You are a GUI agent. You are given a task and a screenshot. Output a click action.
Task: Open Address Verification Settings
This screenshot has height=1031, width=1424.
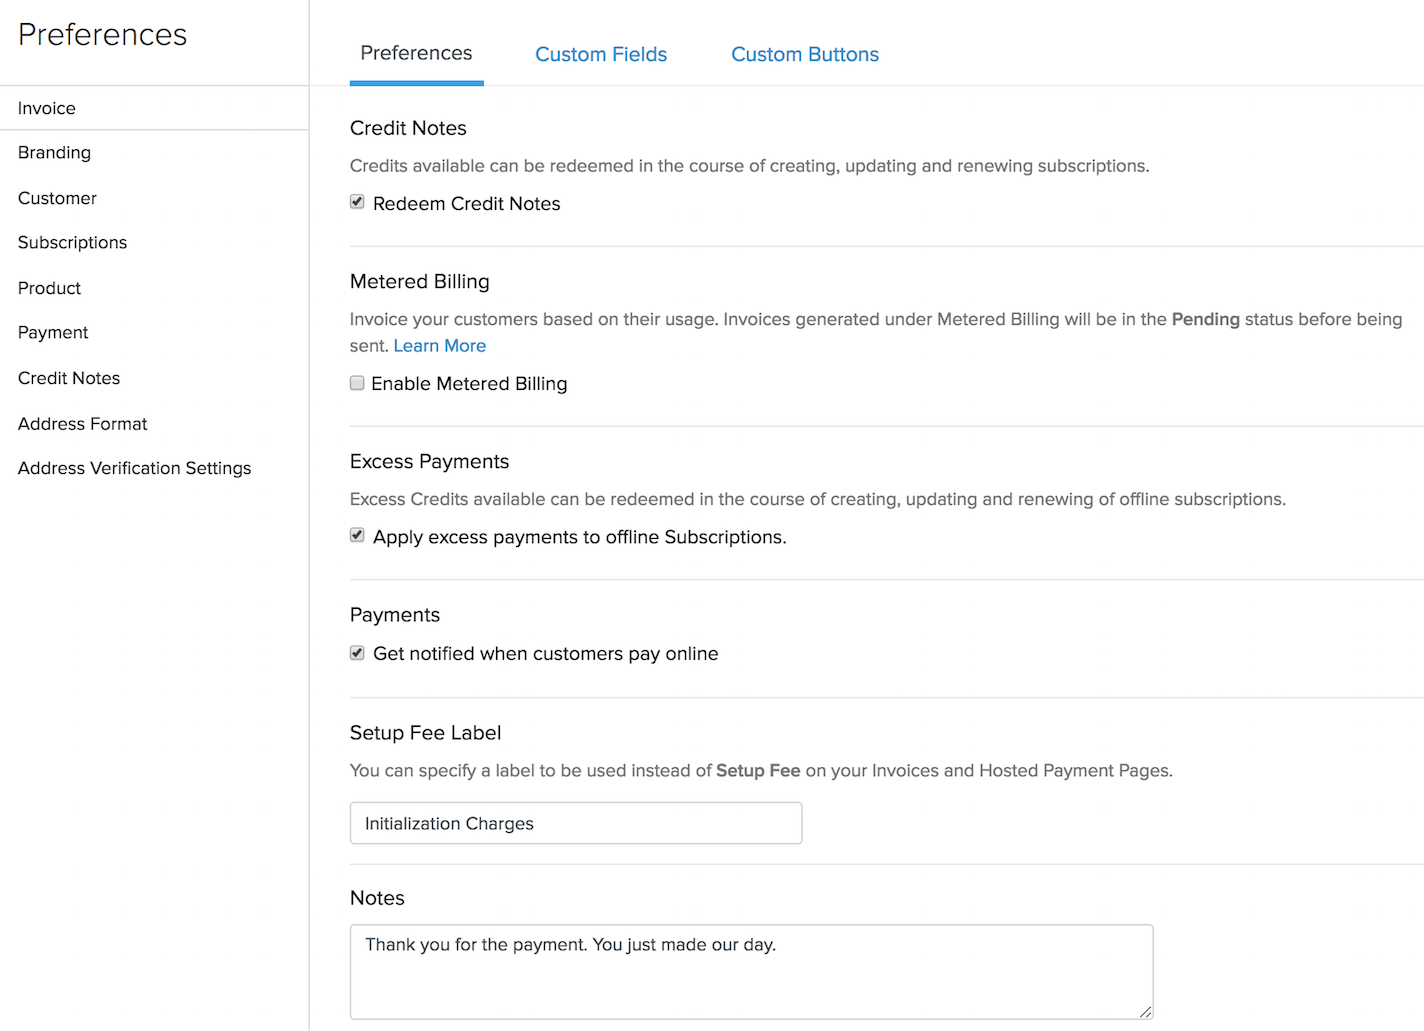pos(134,468)
